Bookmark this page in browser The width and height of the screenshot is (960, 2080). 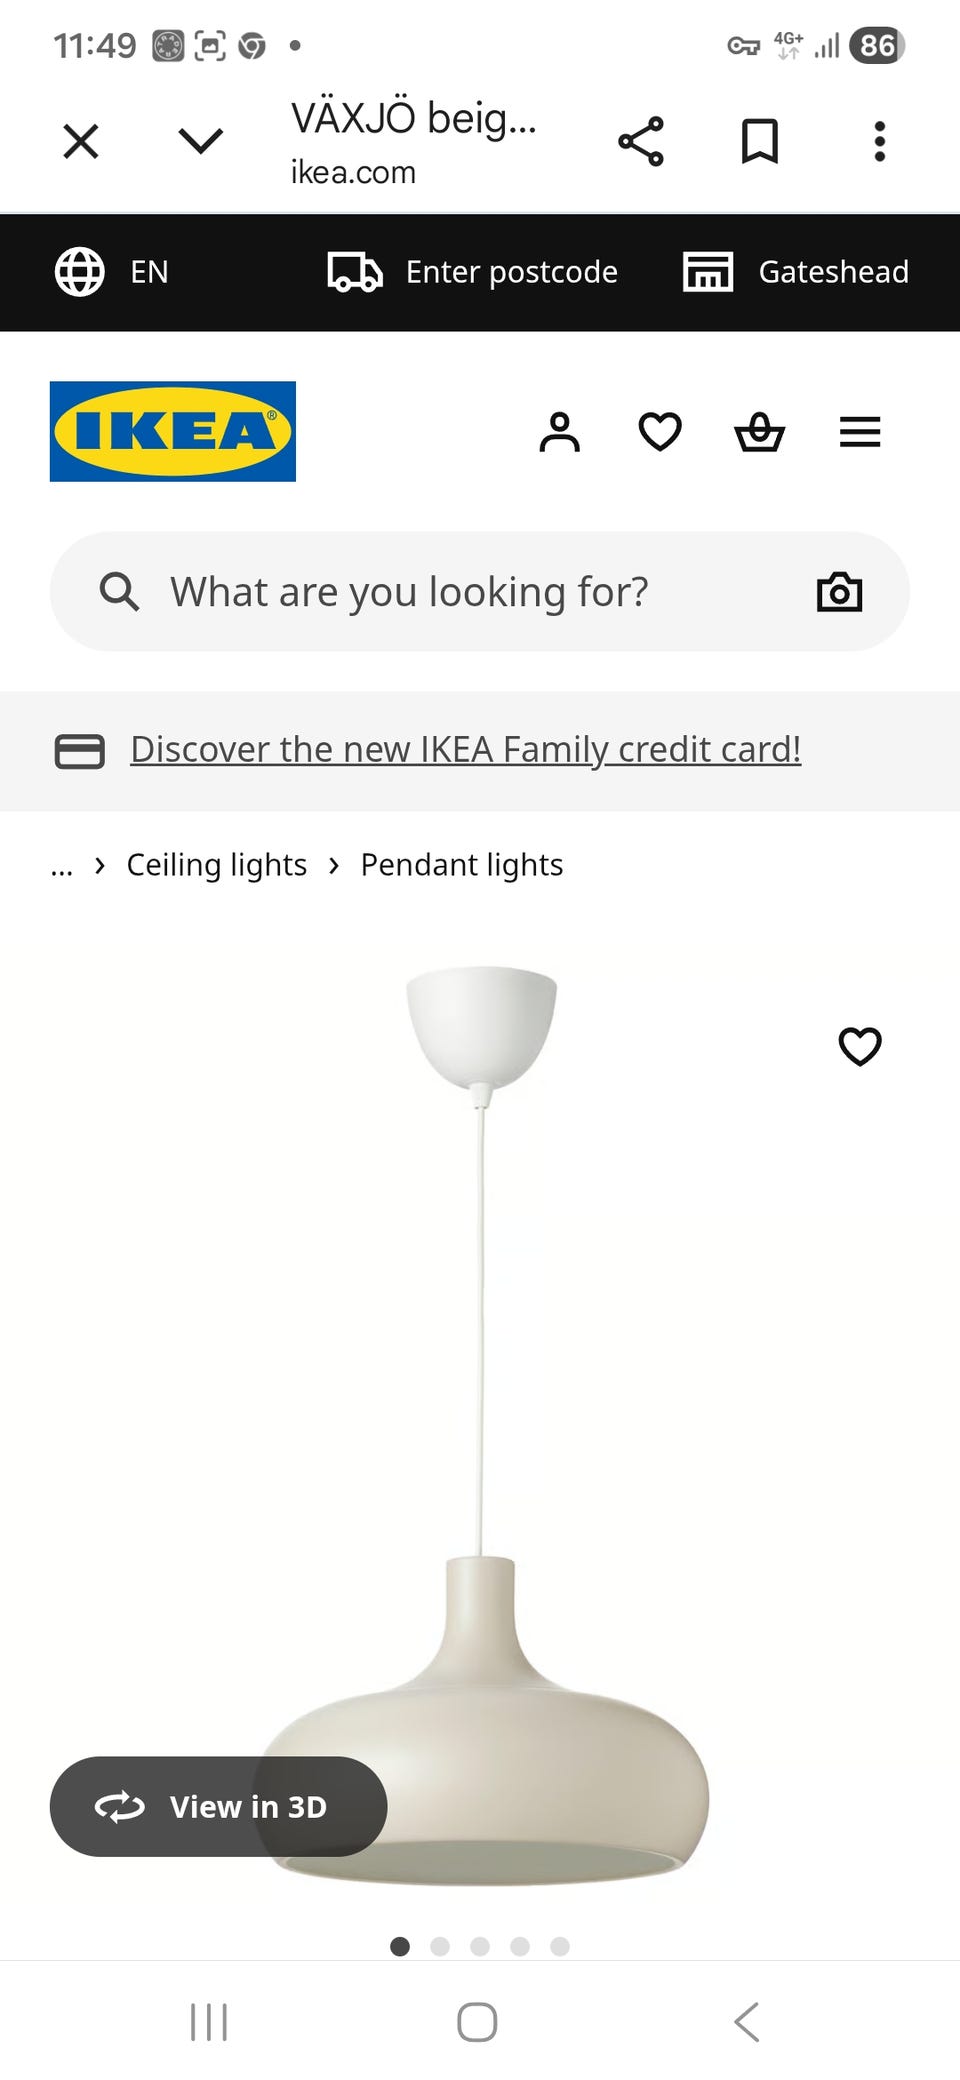point(760,141)
